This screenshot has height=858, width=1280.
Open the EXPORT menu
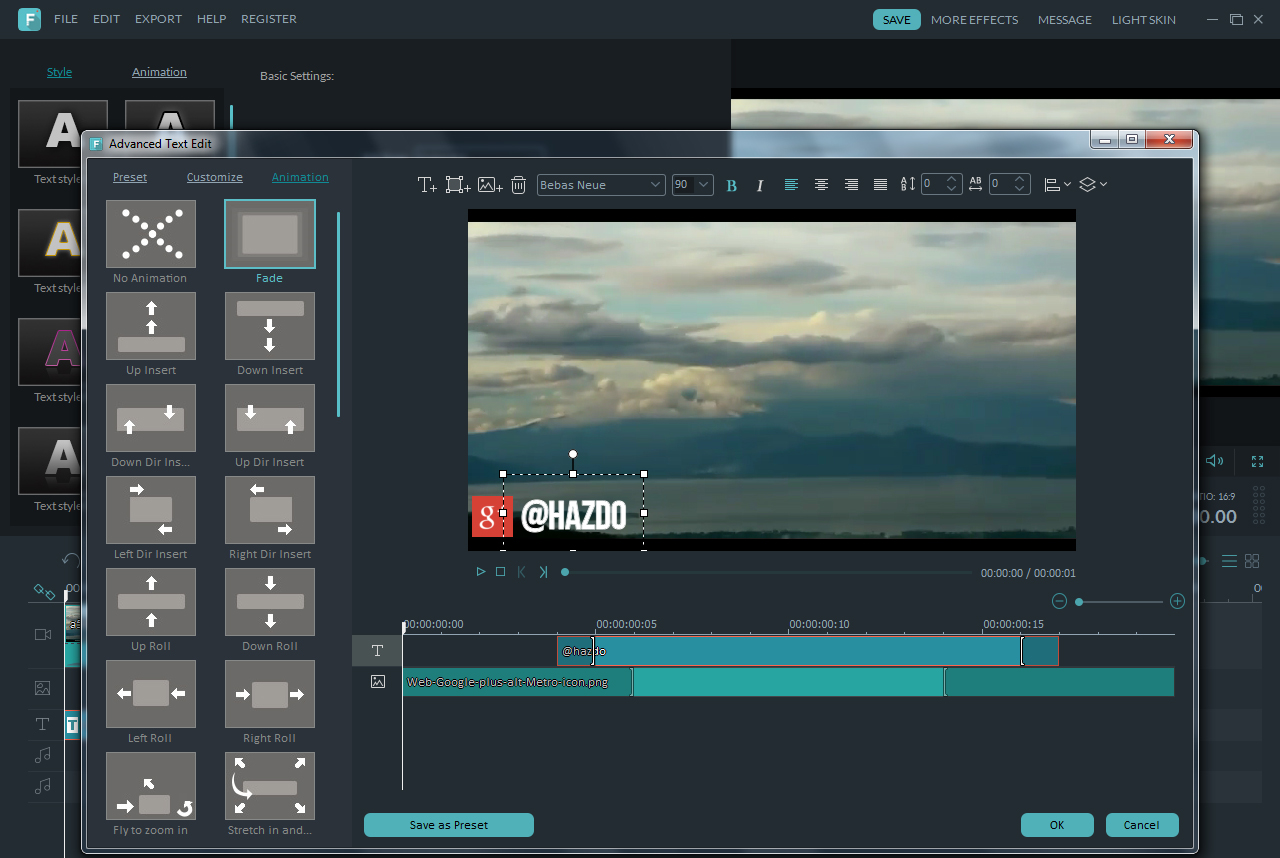pos(158,19)
